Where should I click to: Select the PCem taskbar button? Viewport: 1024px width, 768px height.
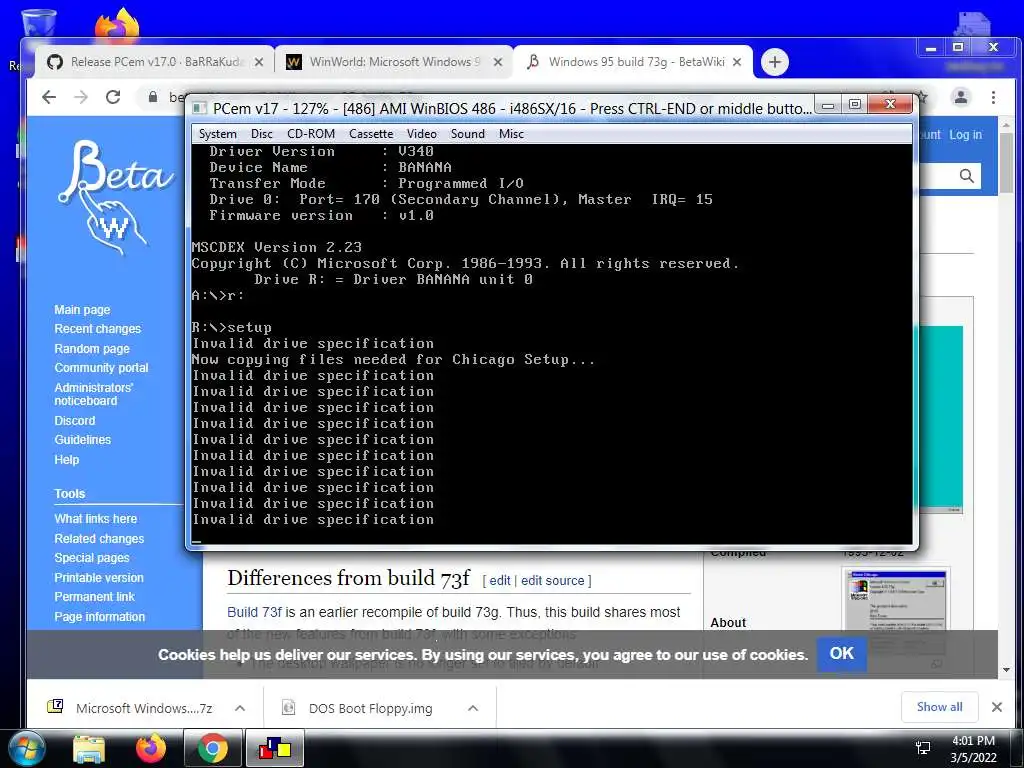pos(275,748)
